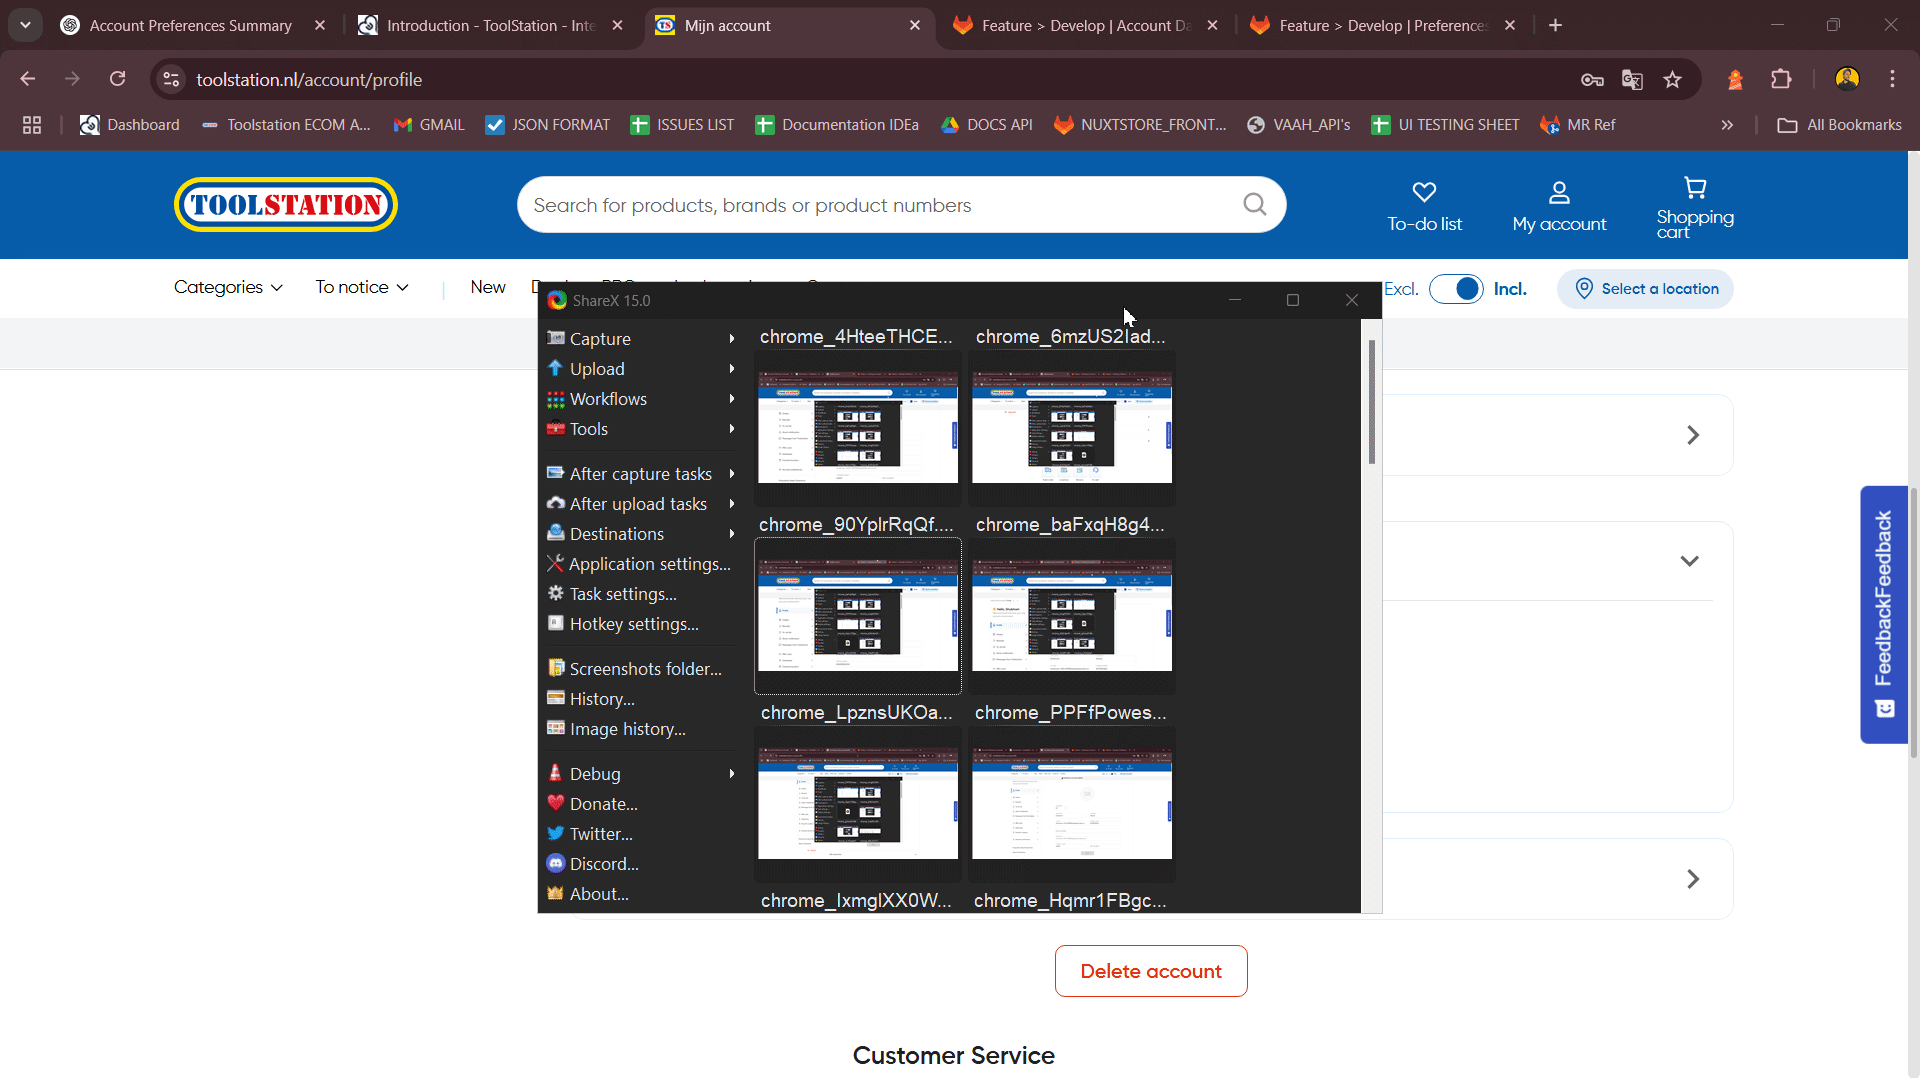
Task: Open ShareX Application settings
Action: click(649, 564)
